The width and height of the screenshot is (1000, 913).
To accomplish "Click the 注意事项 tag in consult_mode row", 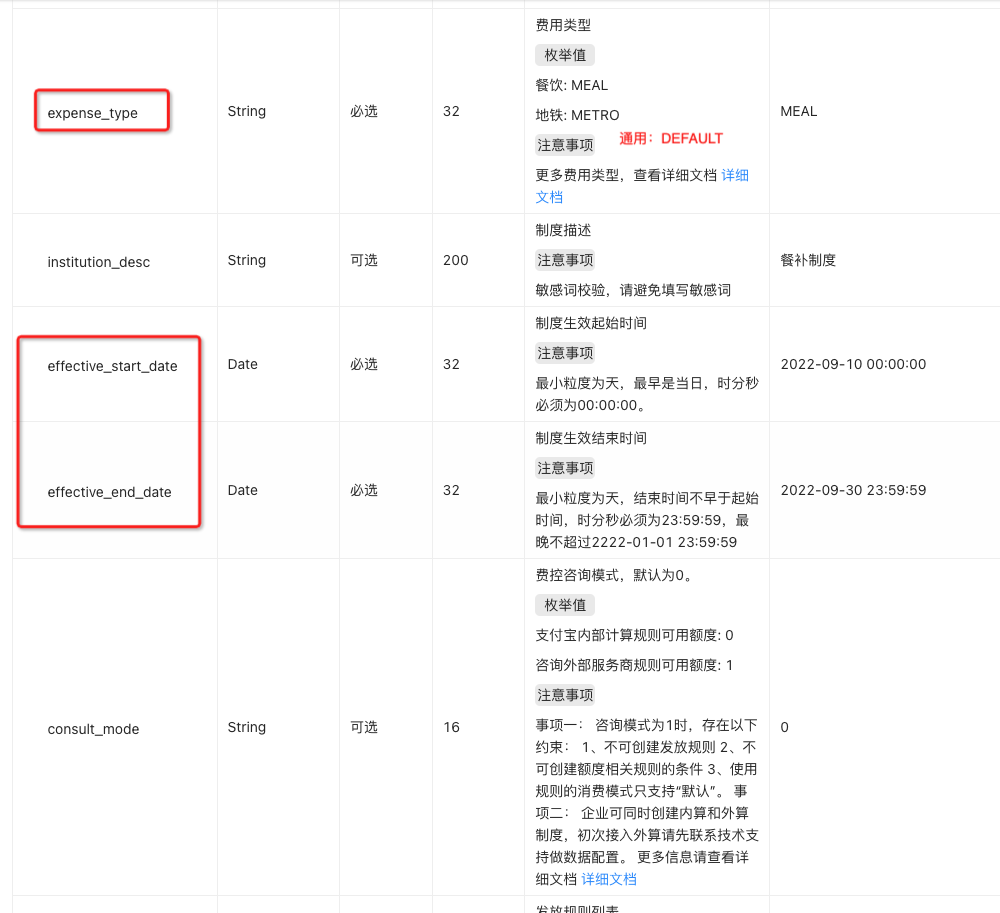I will [564, 695].
